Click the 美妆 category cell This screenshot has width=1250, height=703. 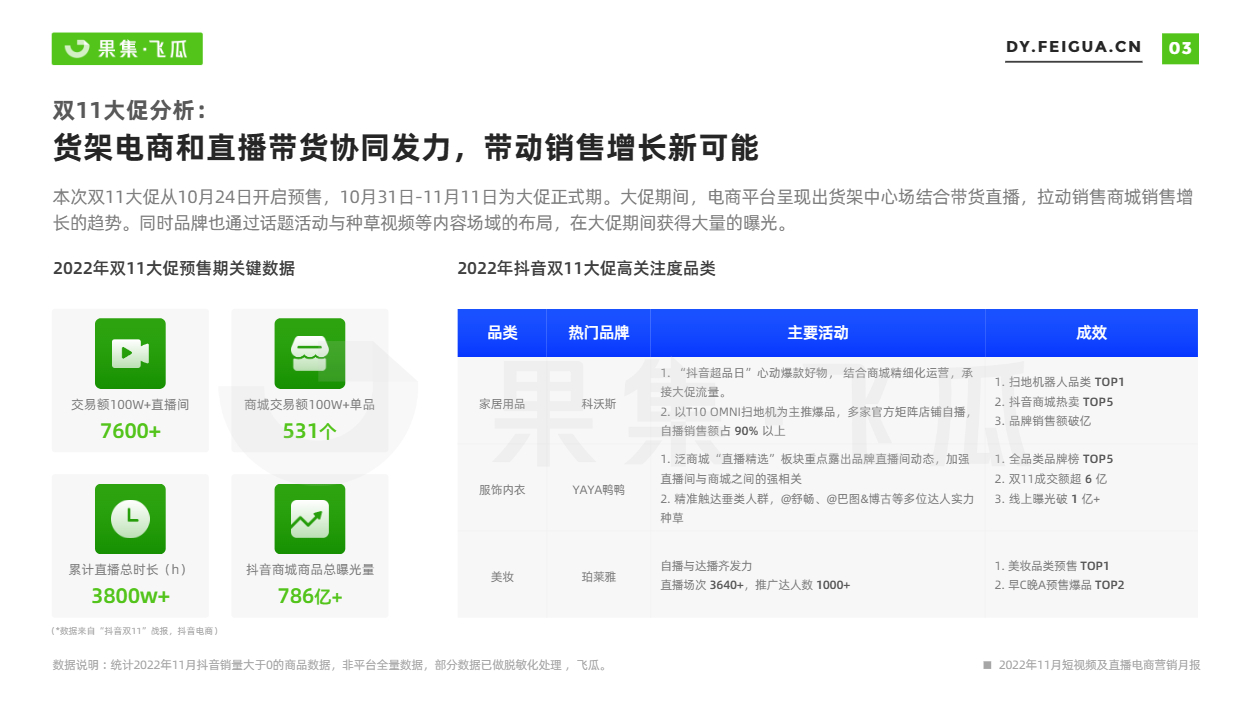[502, 576]
